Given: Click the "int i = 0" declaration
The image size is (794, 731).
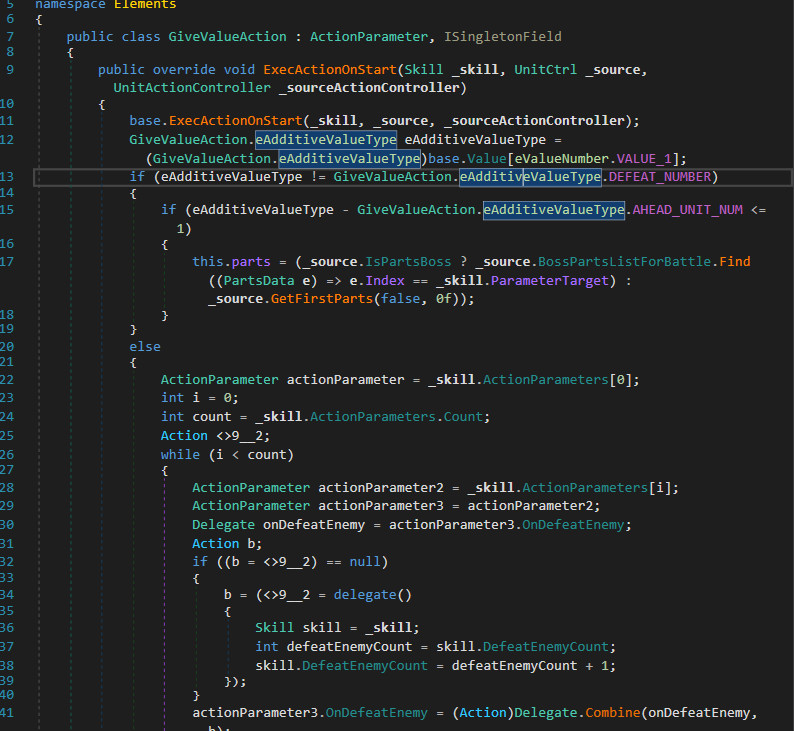Looking at the screenshot, I should [200, 398].
